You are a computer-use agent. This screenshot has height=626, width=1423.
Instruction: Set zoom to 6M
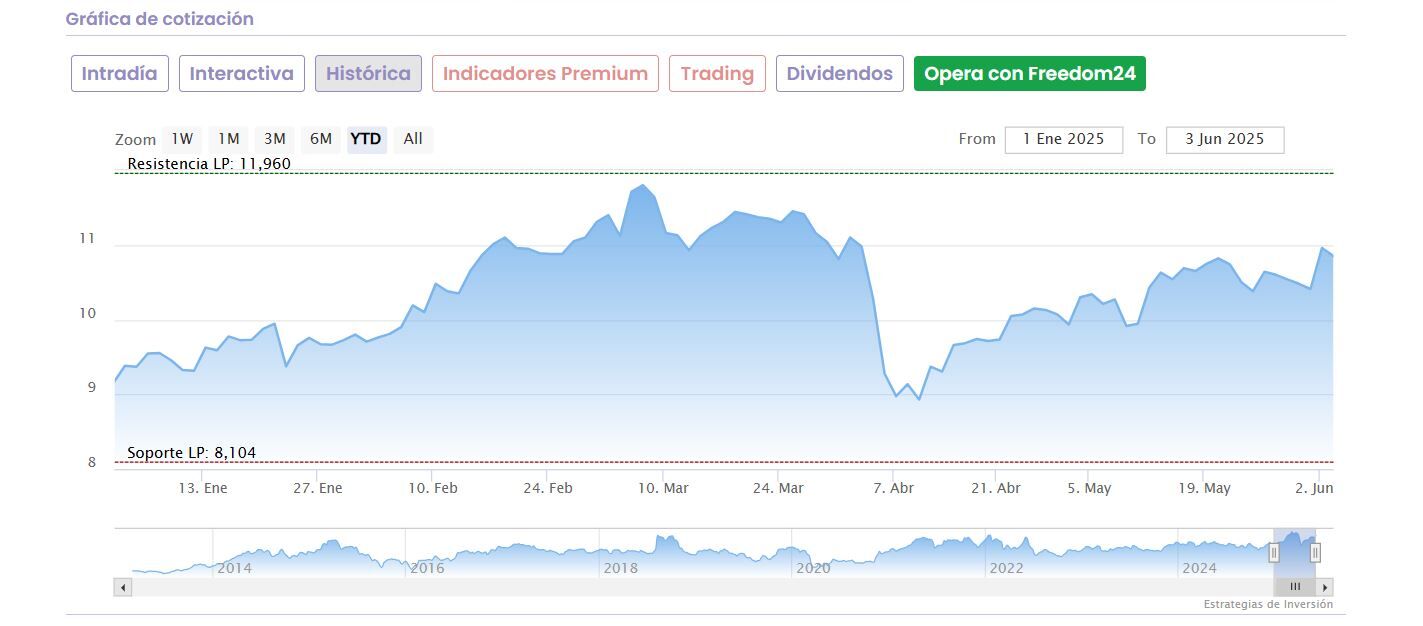point(321,139)
